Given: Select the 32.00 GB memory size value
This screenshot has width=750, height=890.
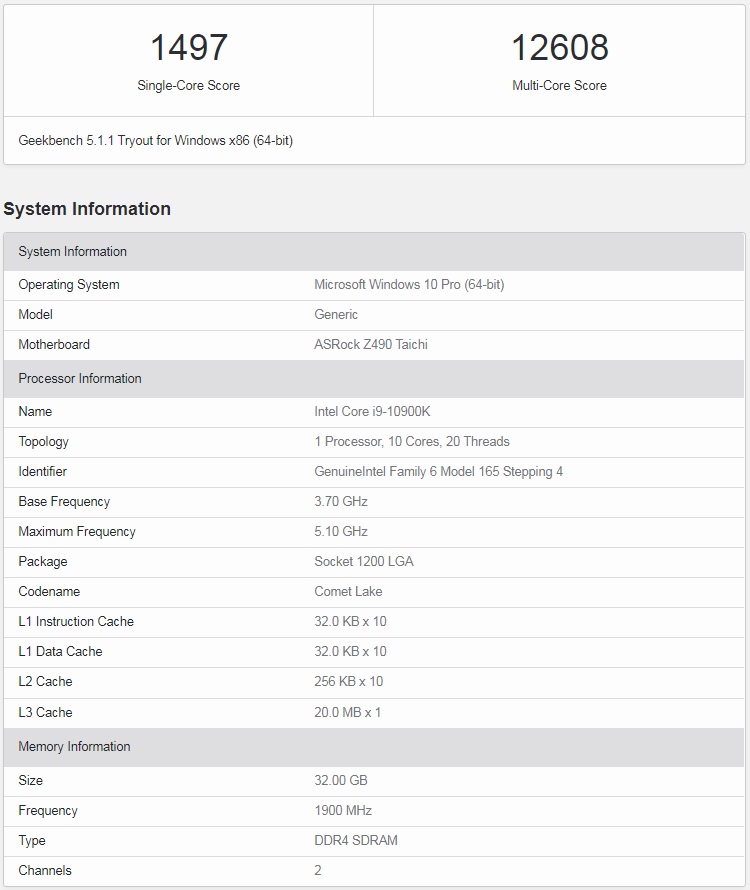Looking at the screenshot, I should pos(341,781).
